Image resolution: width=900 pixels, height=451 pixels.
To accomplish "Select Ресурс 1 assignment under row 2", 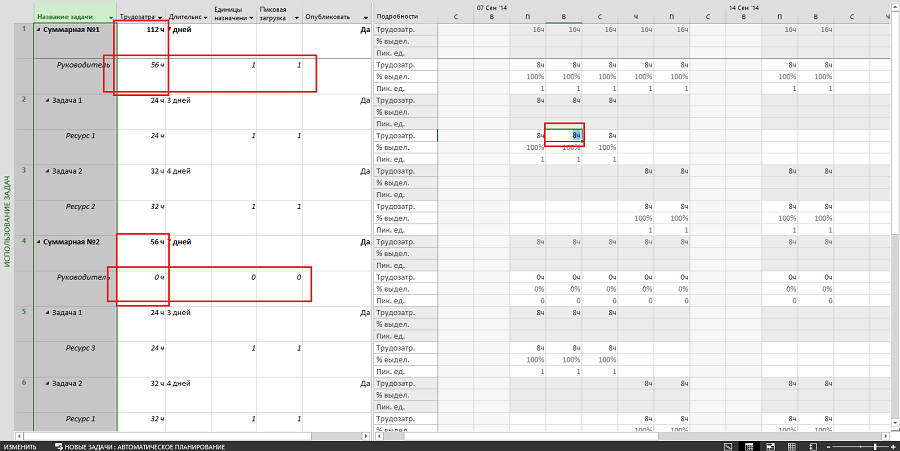I will click(x=80, y=136).
